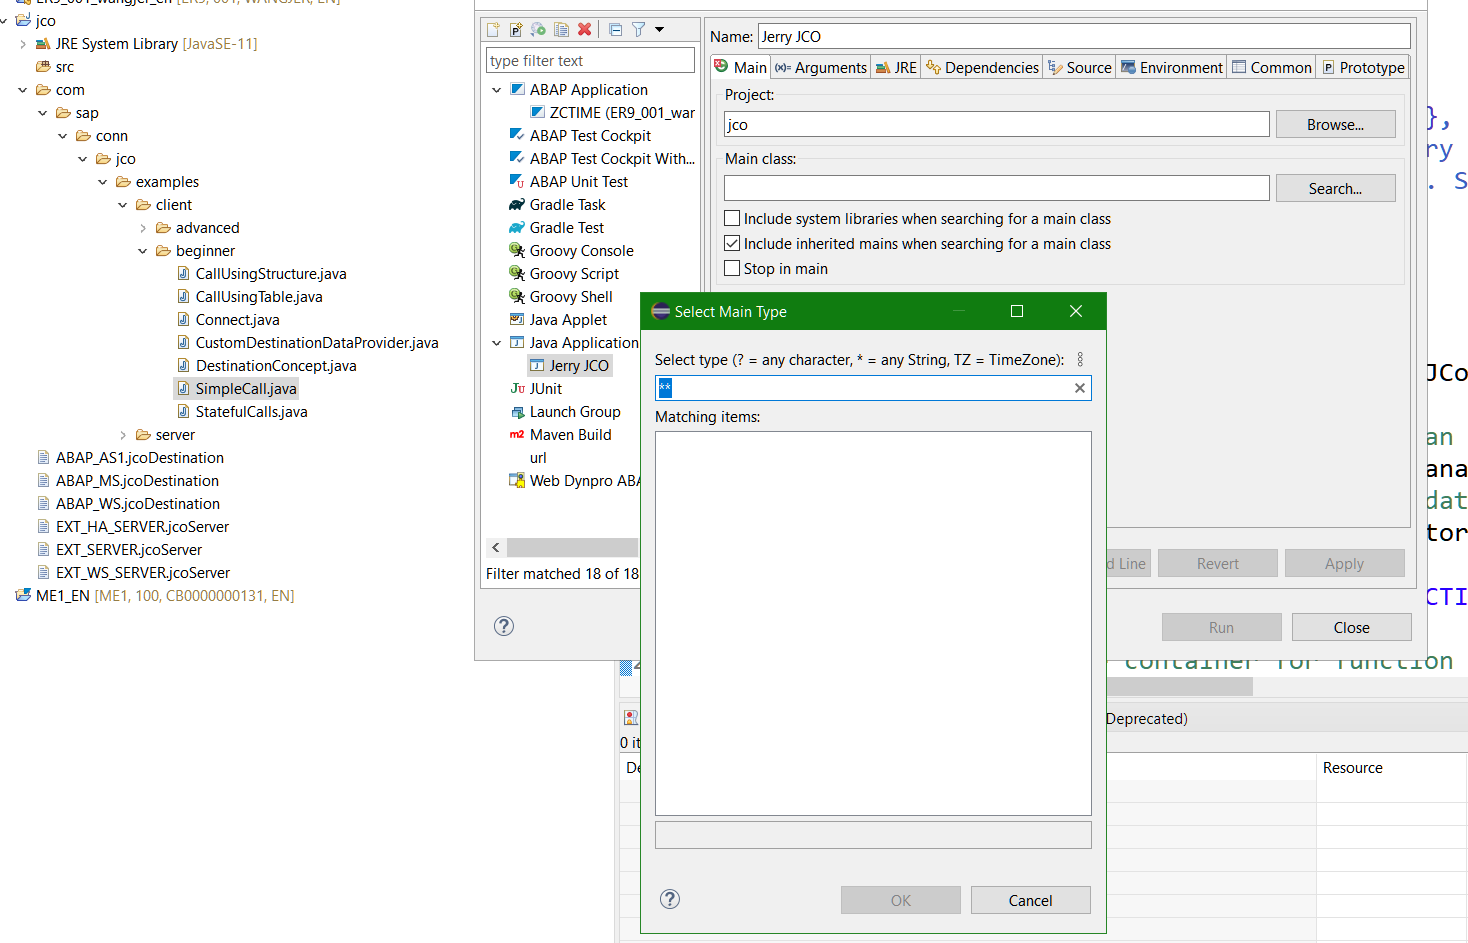Filter launch configurations using the funnel icon

[x=638, y=30]
